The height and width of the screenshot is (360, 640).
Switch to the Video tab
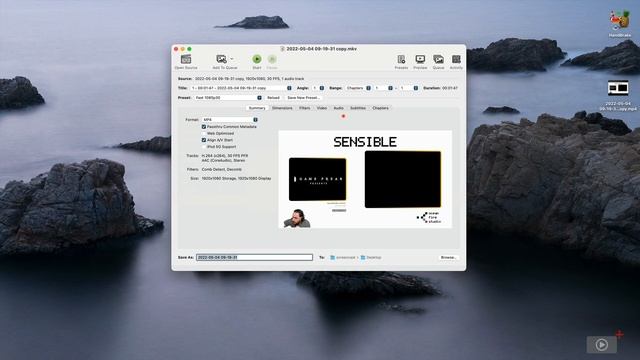[322, 108]
